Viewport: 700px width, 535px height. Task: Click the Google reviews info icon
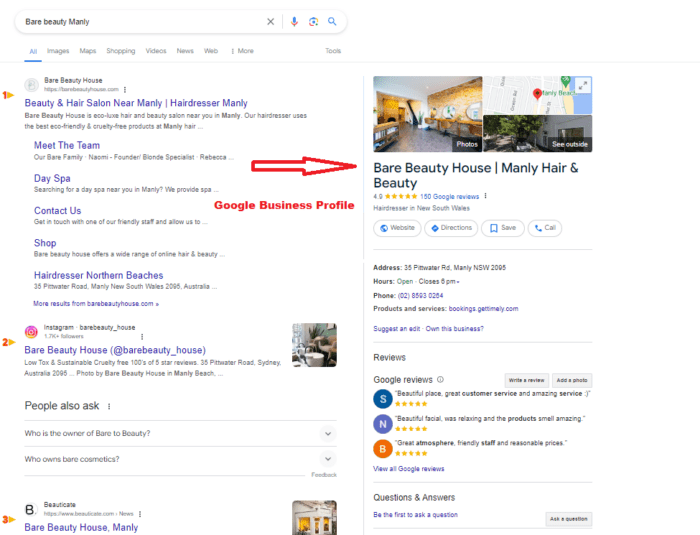coord(440,380)
